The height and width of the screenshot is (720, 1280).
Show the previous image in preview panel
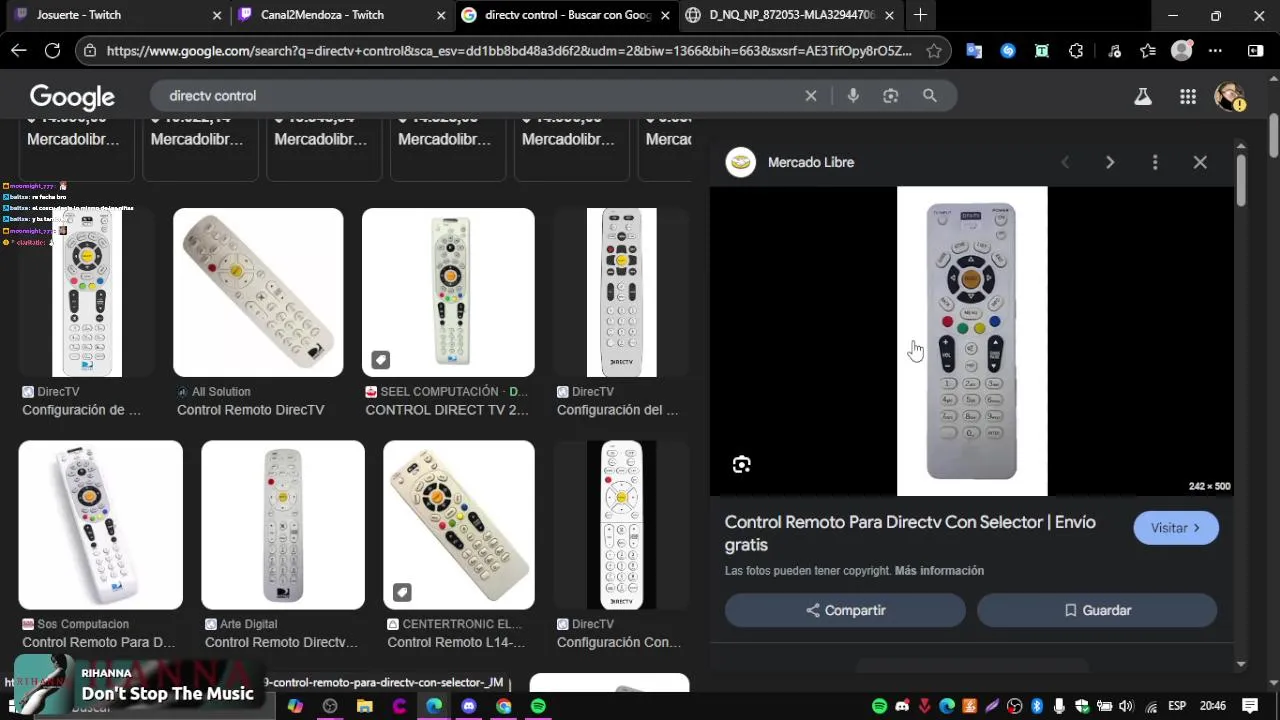pyautogui.click(x=1065, y=162)
